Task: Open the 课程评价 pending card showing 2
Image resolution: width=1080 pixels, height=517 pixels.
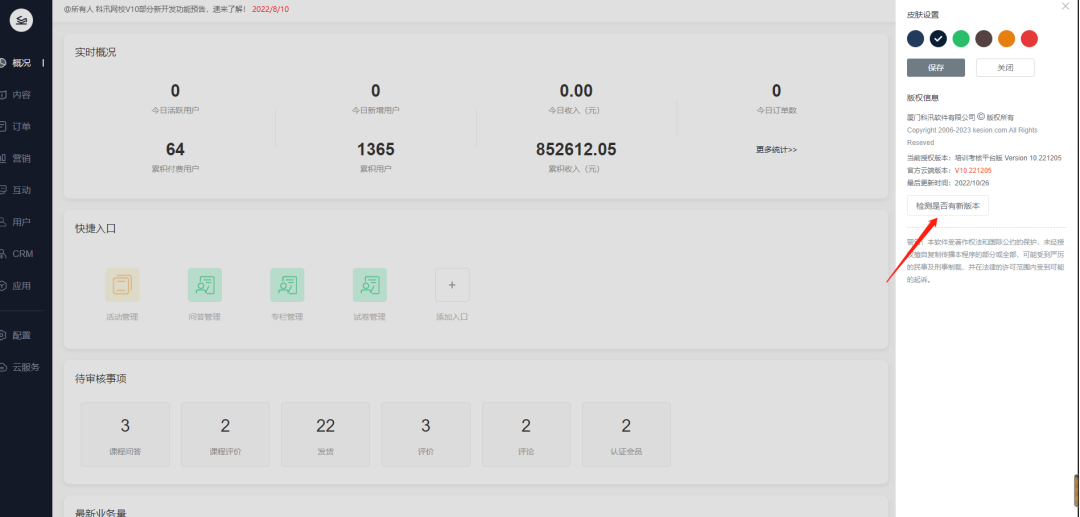Action: pyautogui.click(x=225, y=434)
